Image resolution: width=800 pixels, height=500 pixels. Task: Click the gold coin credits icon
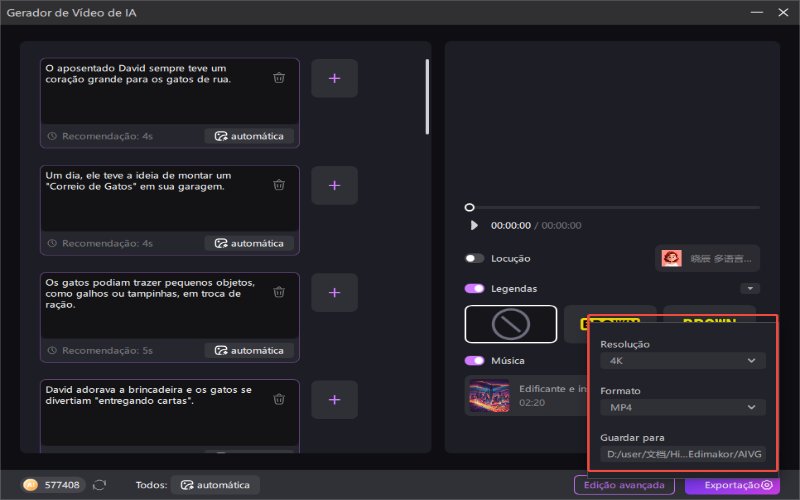tap(31, 485)
